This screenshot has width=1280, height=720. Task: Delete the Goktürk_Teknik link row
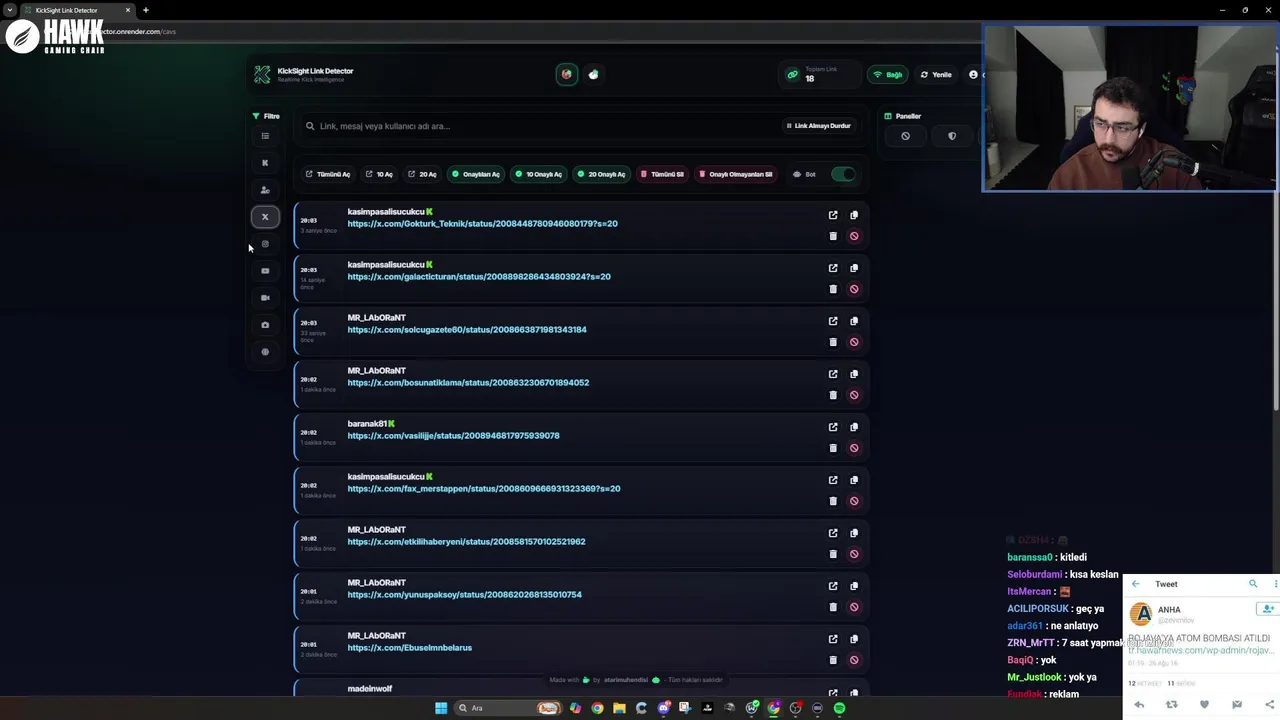(x=833, y=236)
